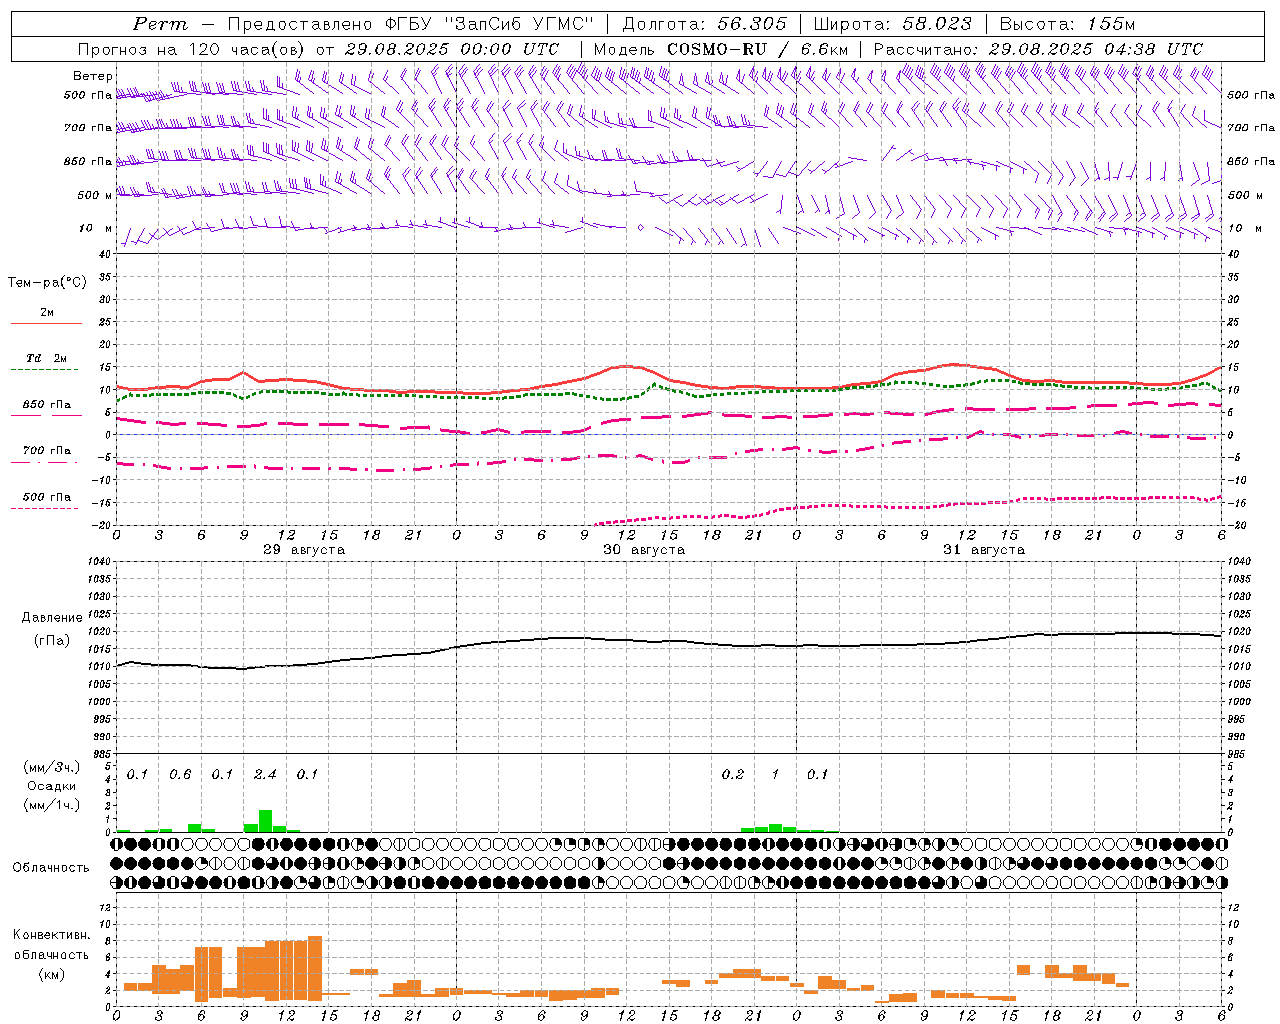Click the solid red "2м" legend line sample
The height and width of the screenshot is (1024, 1280).
coord(46,324)
